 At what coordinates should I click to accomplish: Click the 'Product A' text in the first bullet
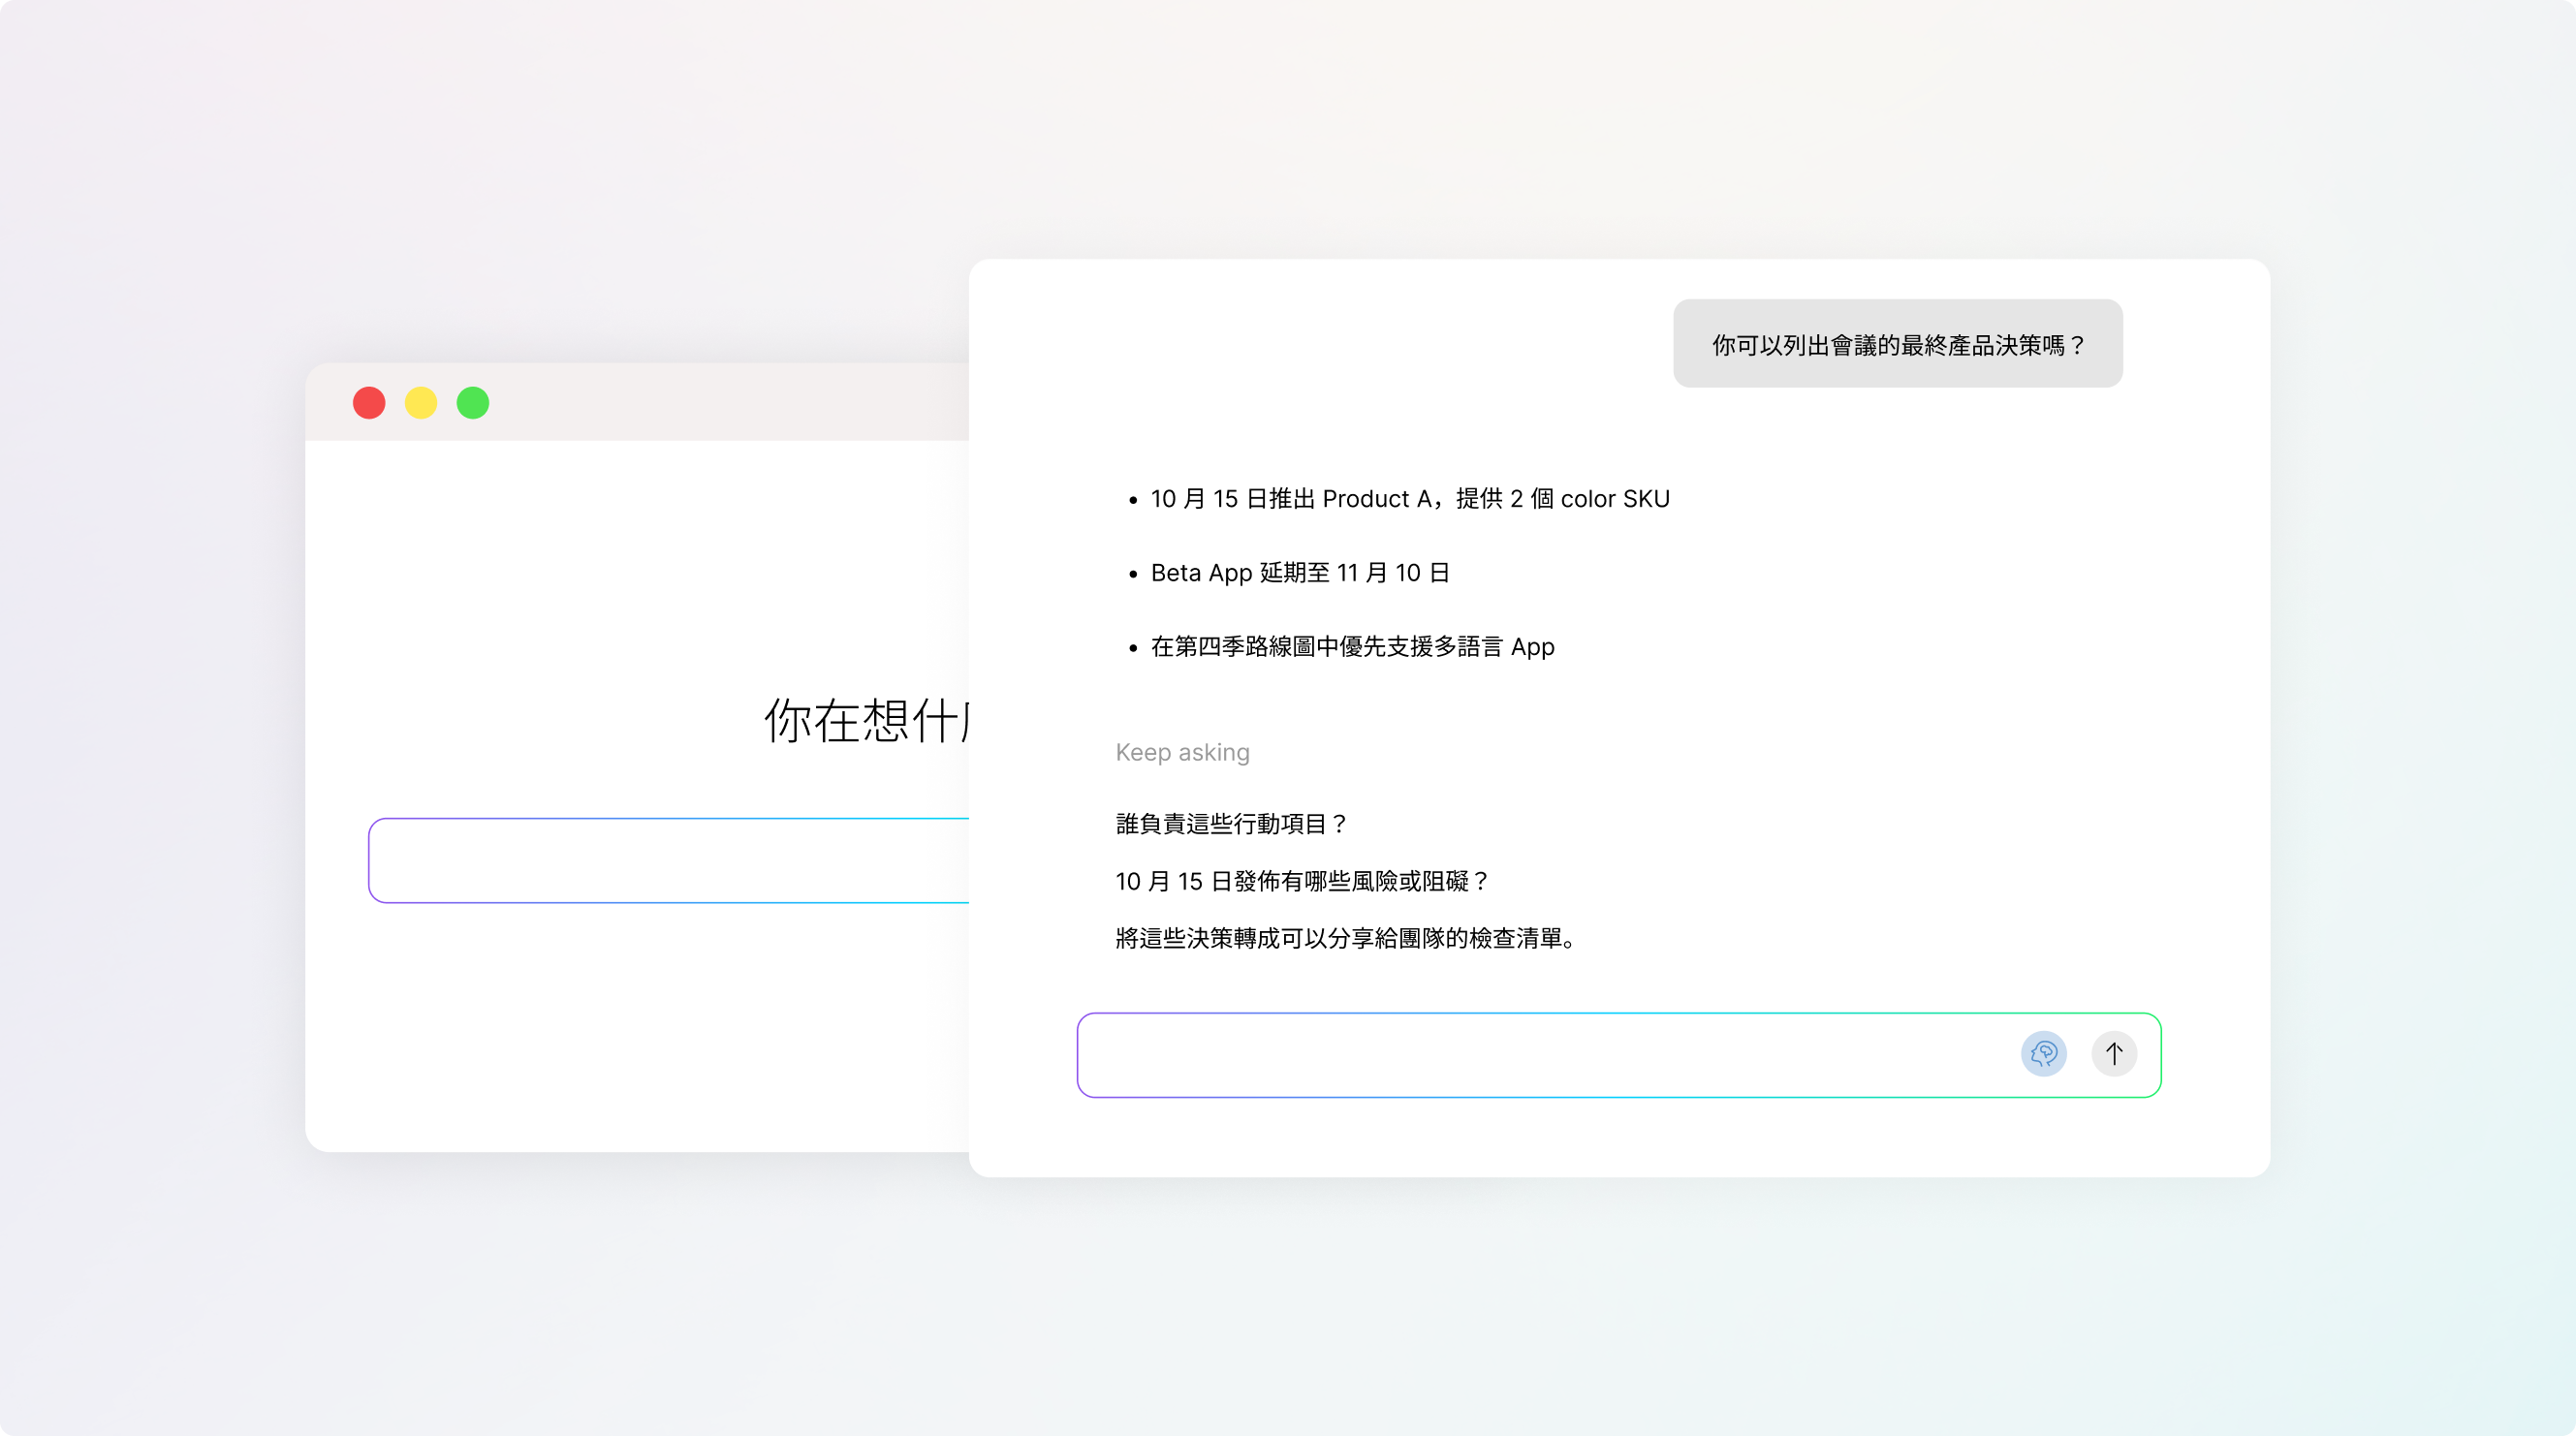pos(1377,499)
